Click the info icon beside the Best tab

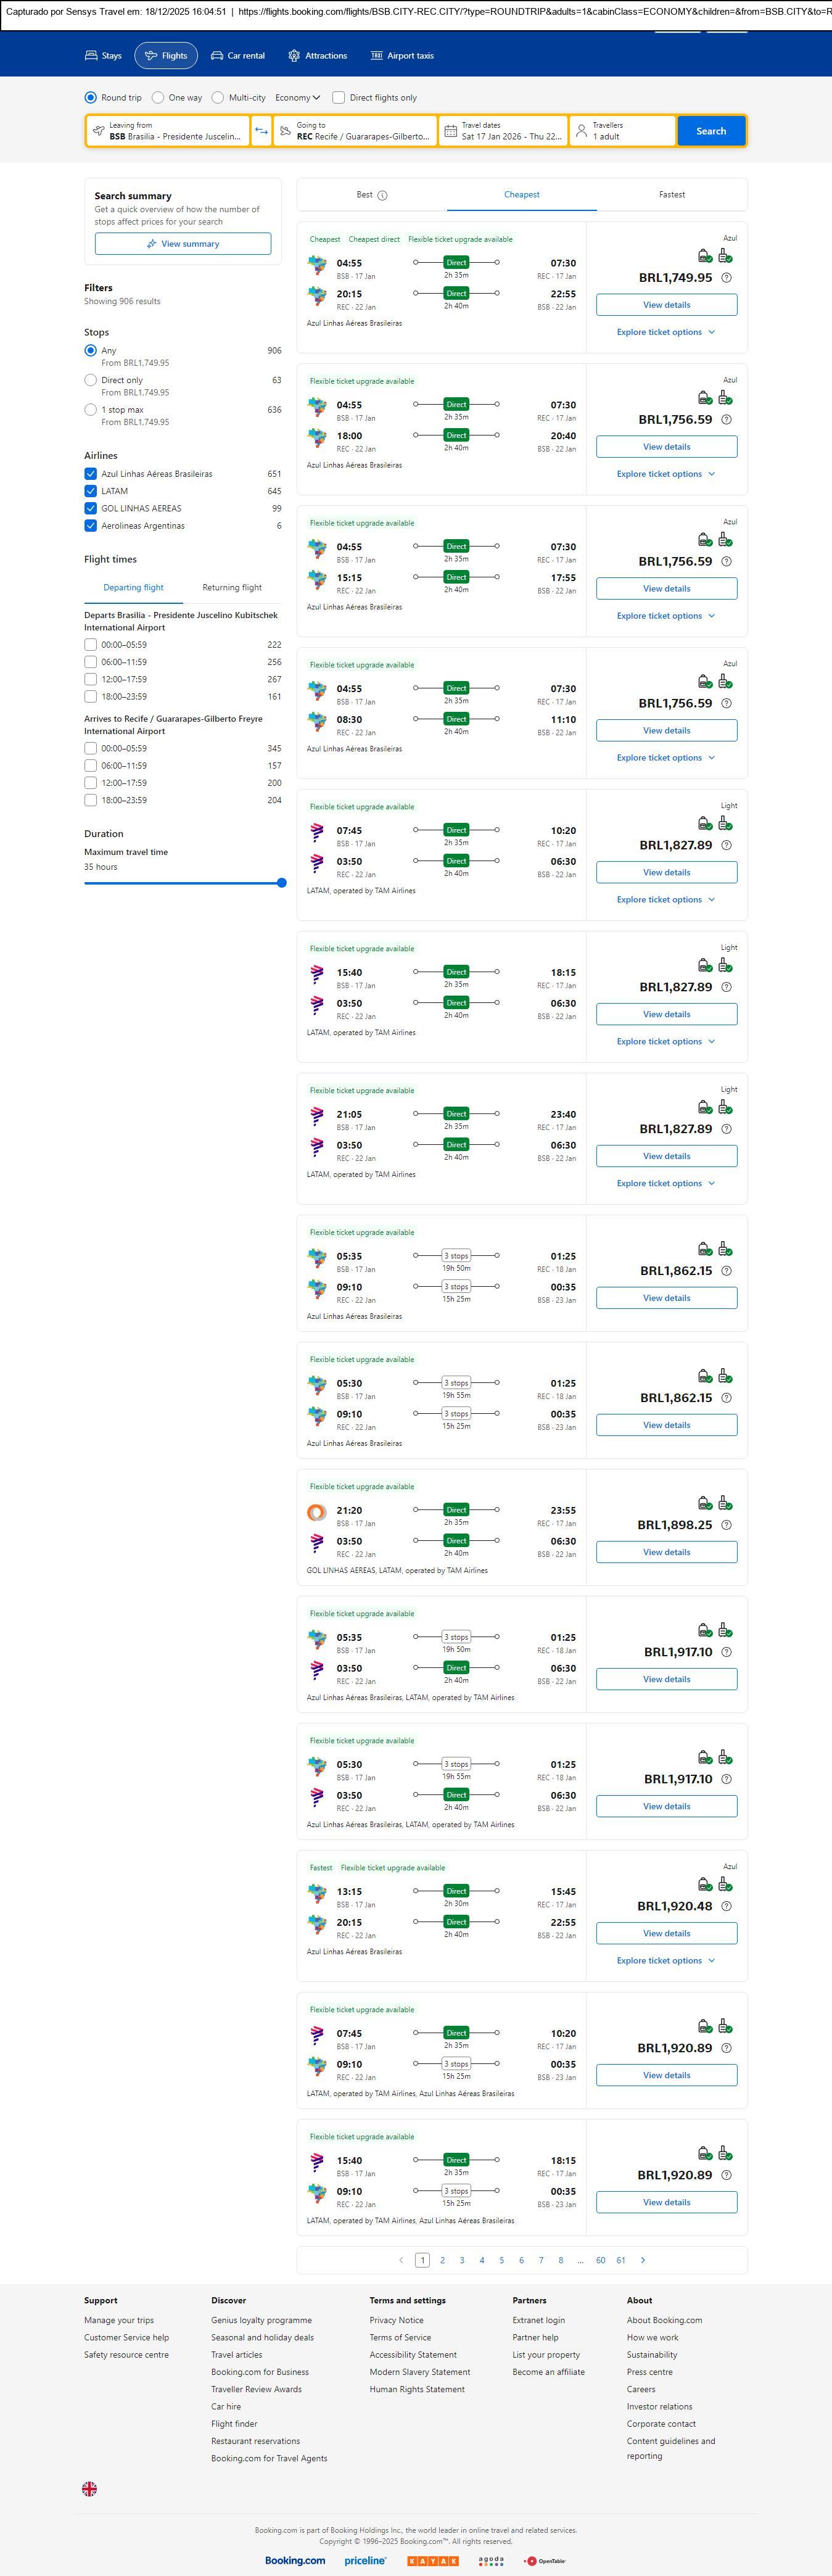coord(382,196)
